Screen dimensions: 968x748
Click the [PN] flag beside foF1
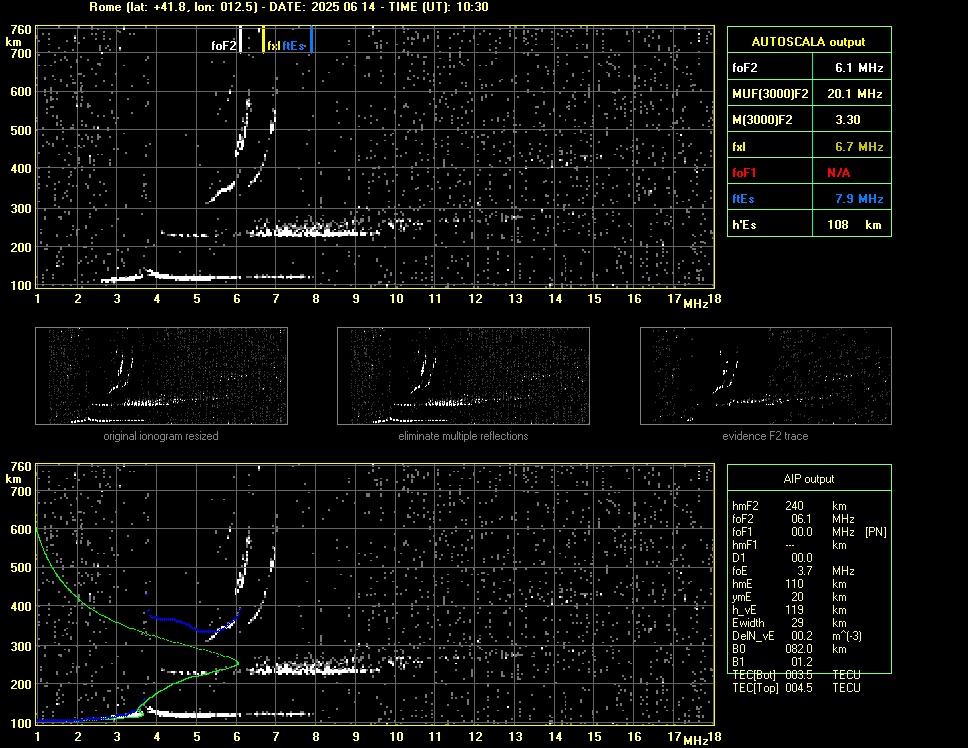click(875, 532)
